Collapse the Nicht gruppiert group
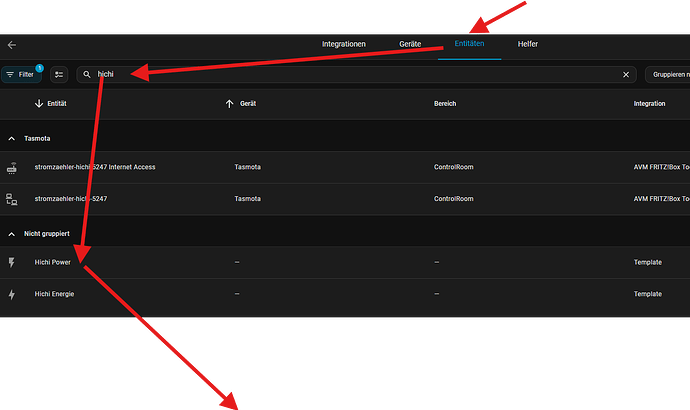Screen dimensions: 690x410 (x=12, y=234)
